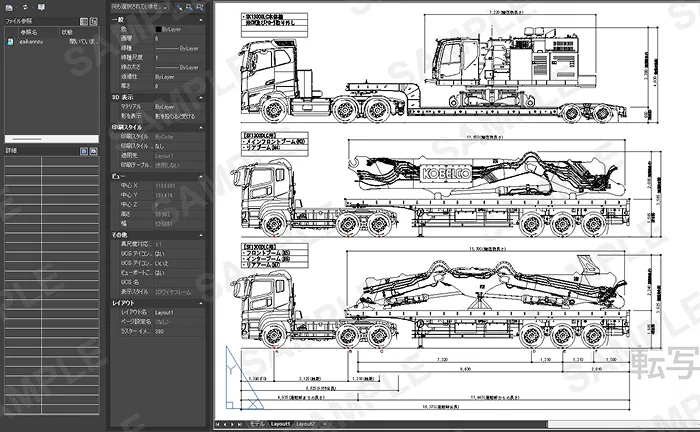
Task: Click the 表示スタイル 2Dワイヤフレーム value
Action: coord(179,292)
